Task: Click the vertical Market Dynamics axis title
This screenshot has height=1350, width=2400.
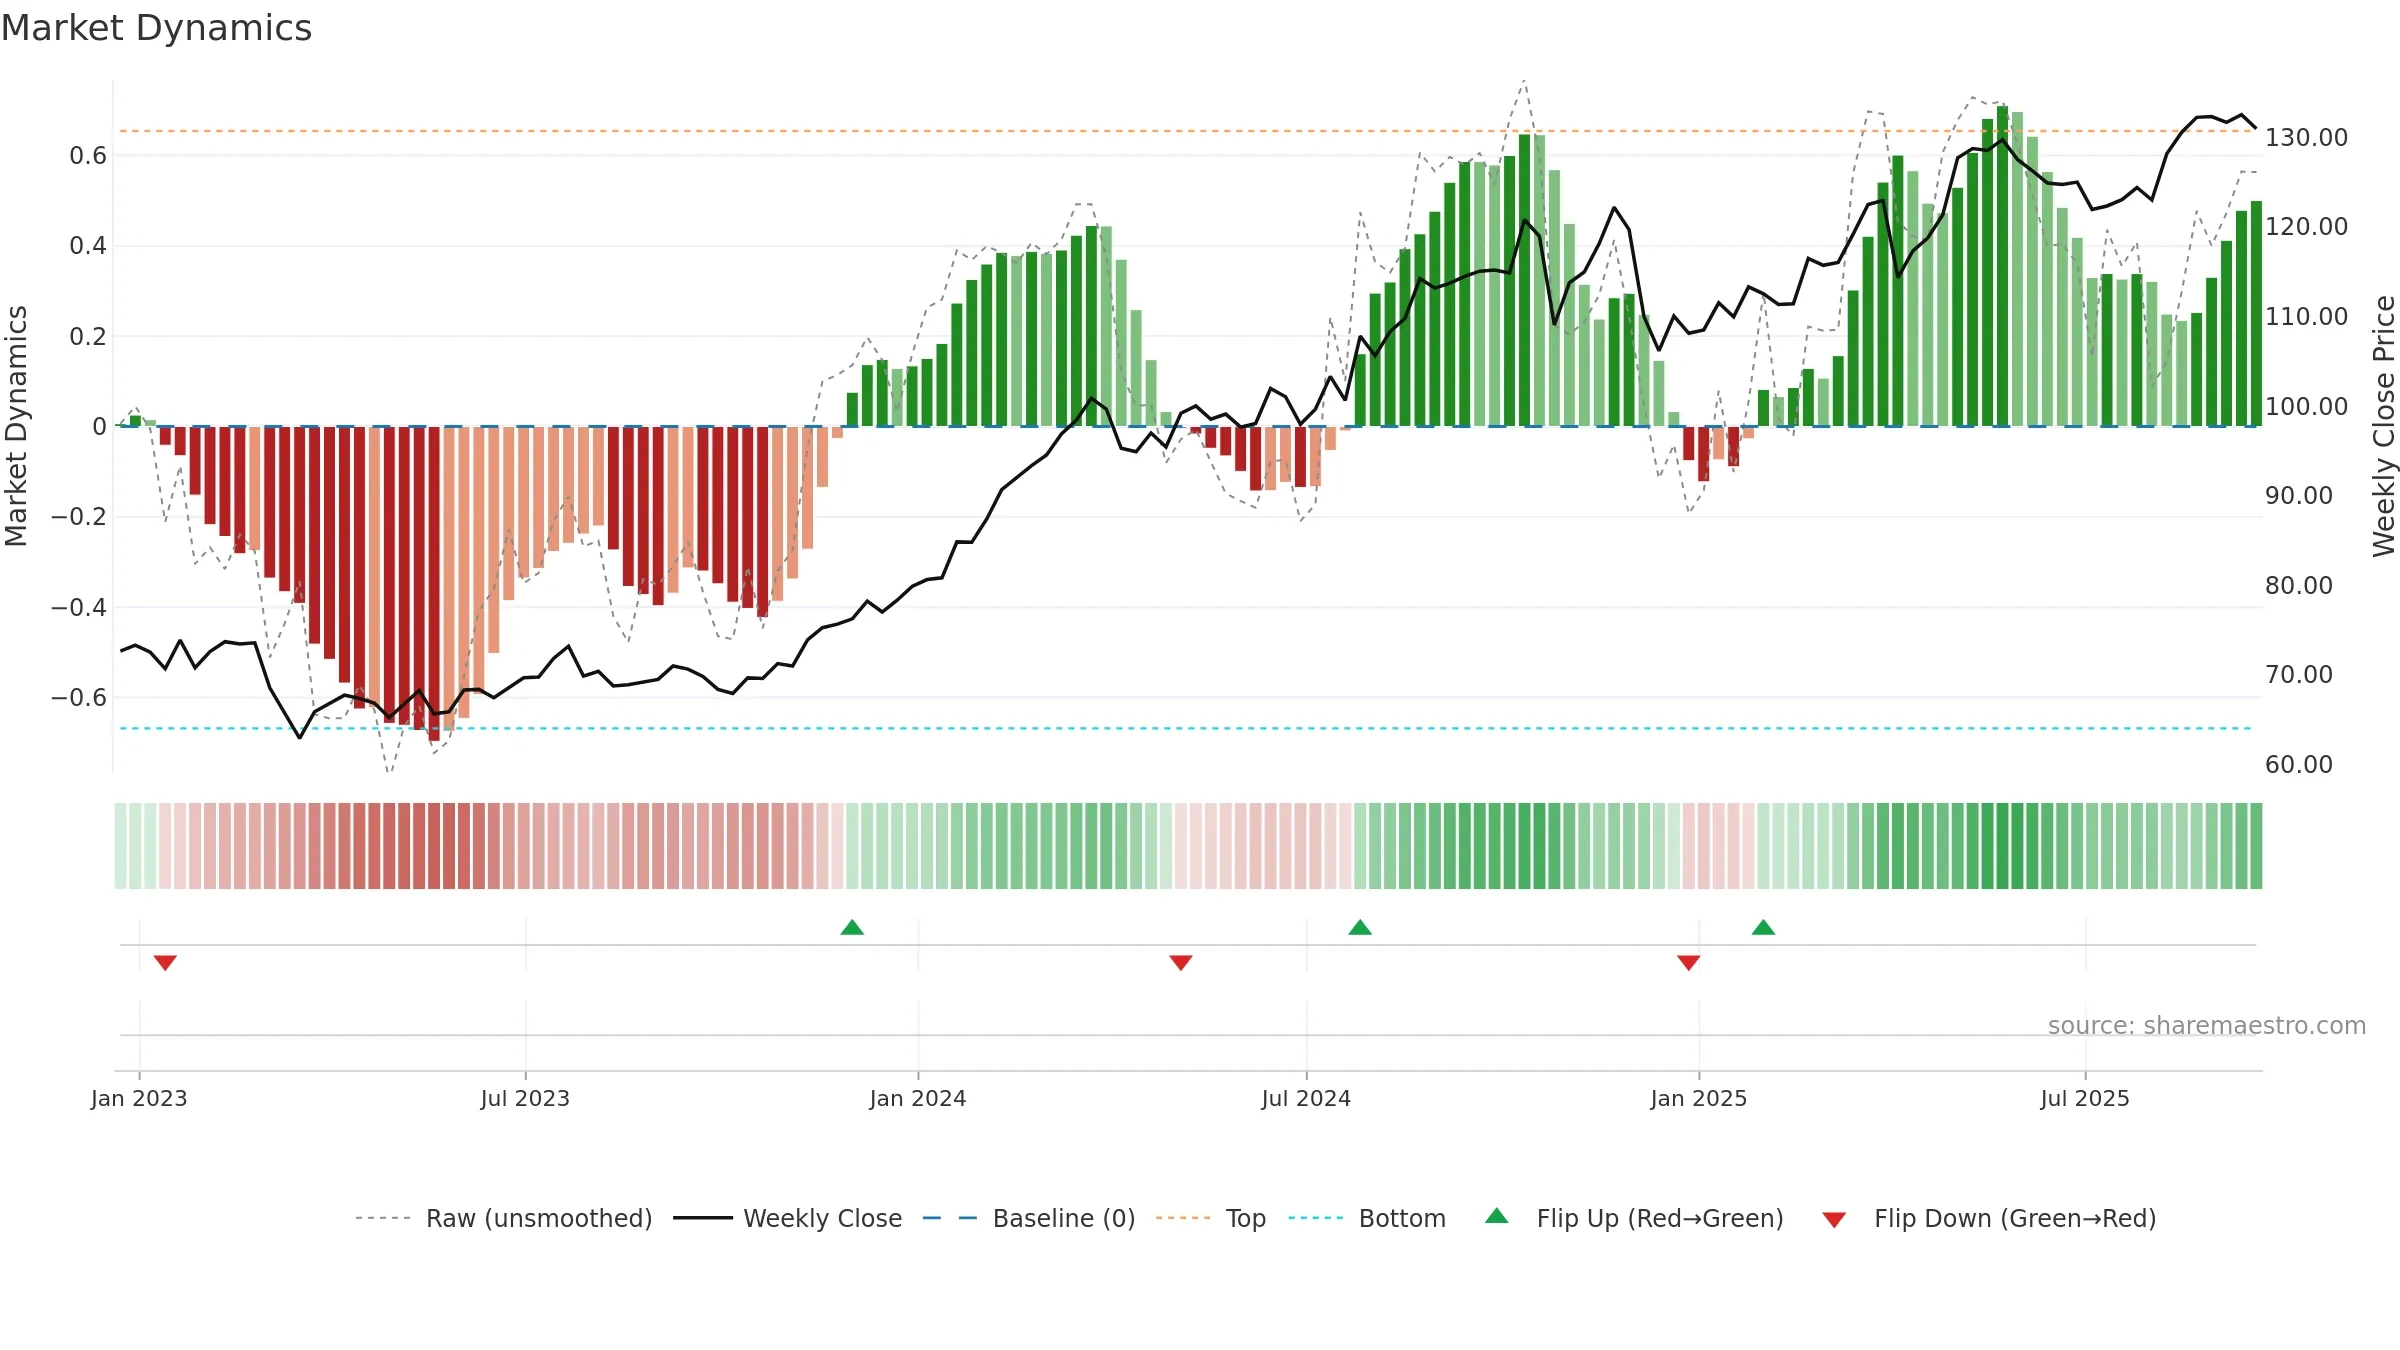Action: click(16, 426)
